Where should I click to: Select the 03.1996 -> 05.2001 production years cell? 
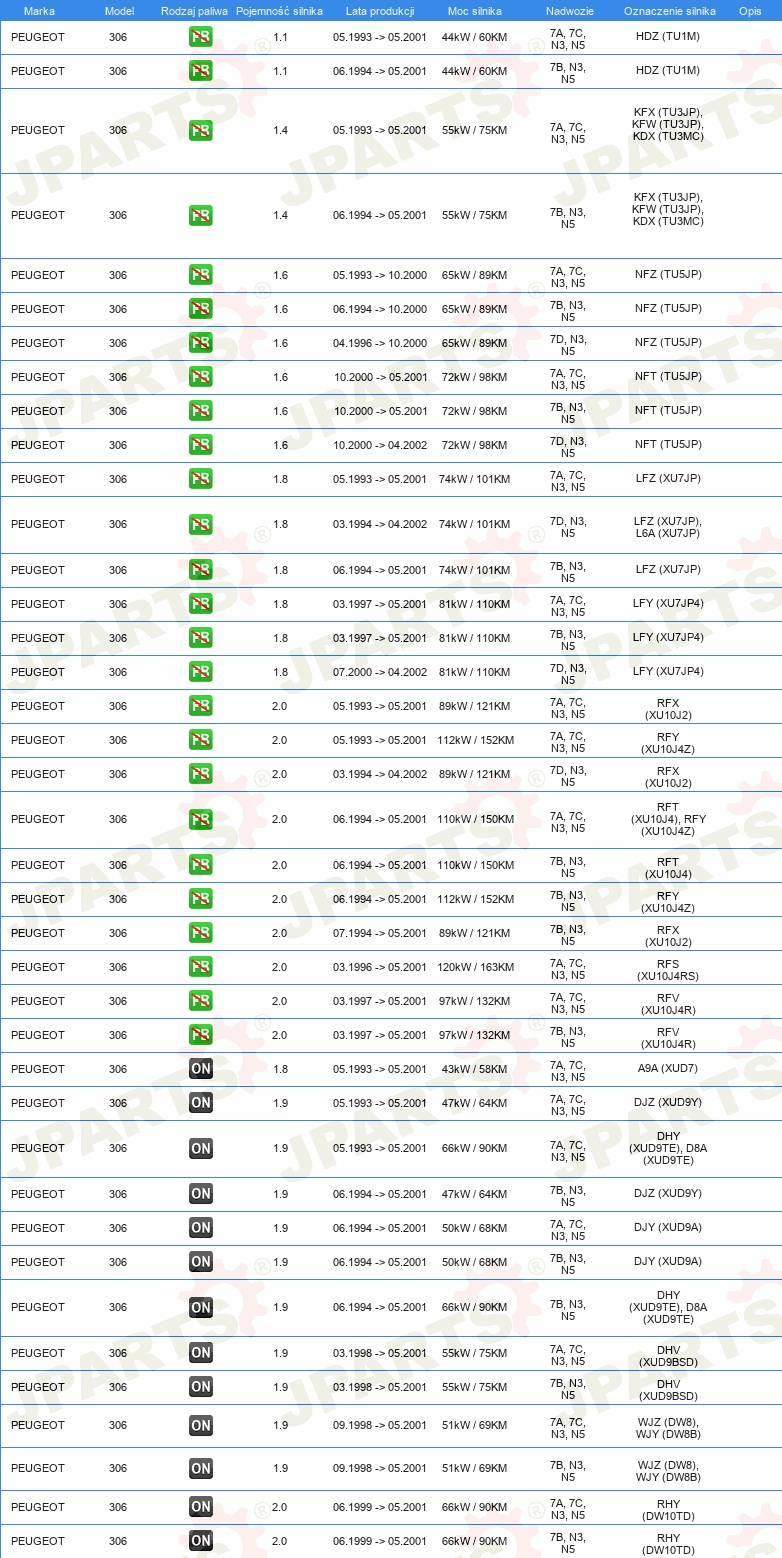pos(380,967)
